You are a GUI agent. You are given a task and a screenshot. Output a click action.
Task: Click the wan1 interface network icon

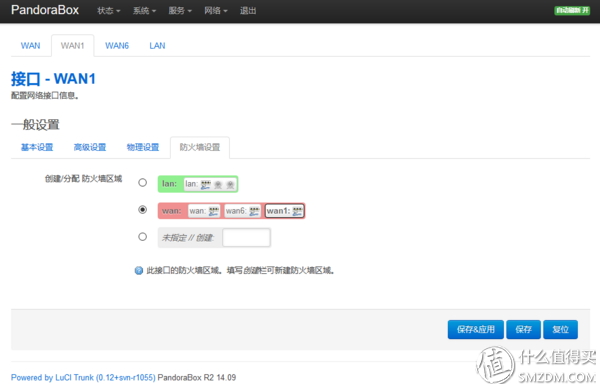coord(297,211)
